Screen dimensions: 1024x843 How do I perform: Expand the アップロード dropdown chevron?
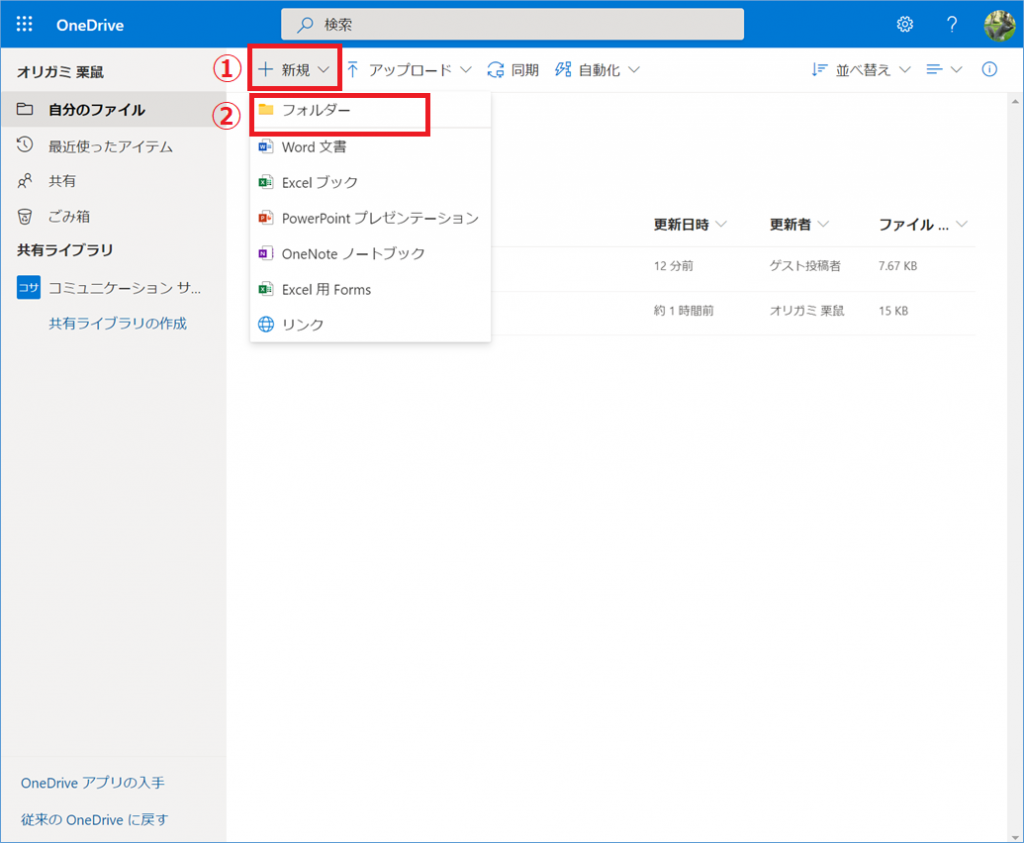(x=466, y=70)
